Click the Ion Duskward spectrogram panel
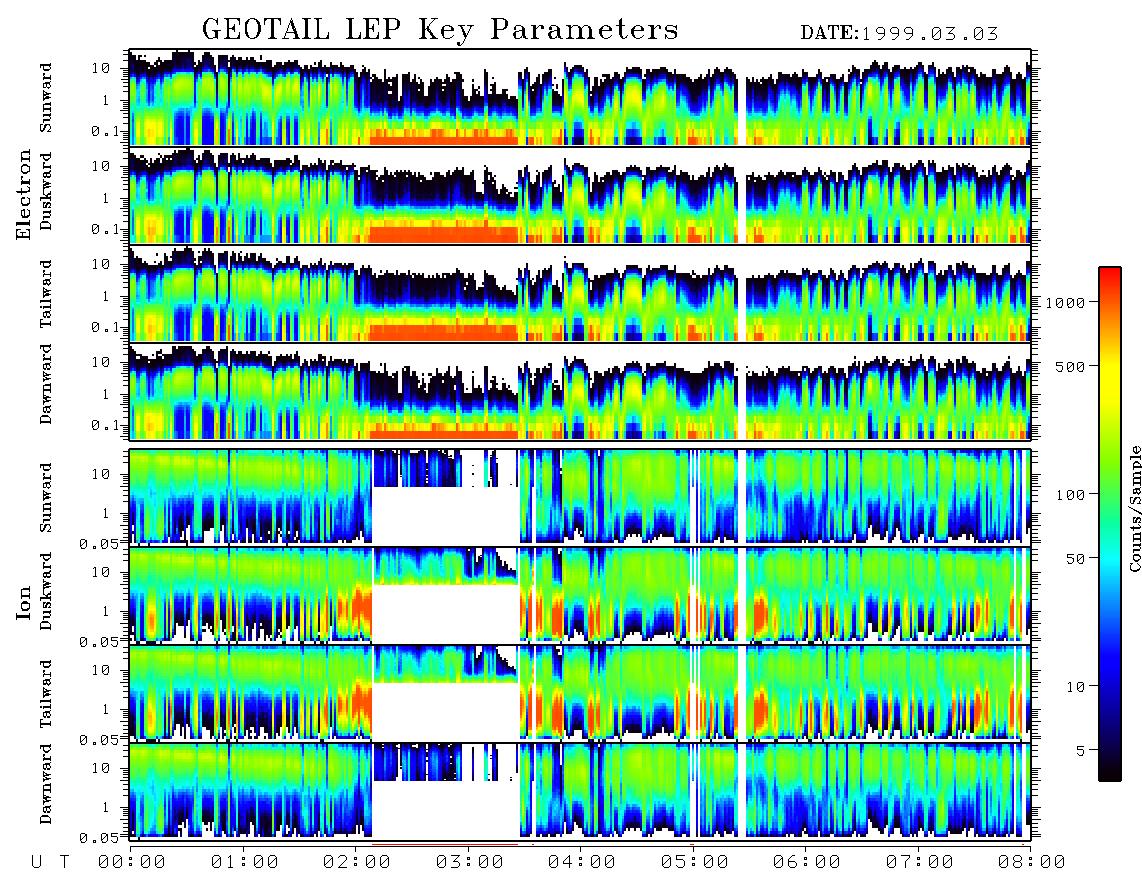This screenshot has height=880, width=1142. click(x=580, y=595)
